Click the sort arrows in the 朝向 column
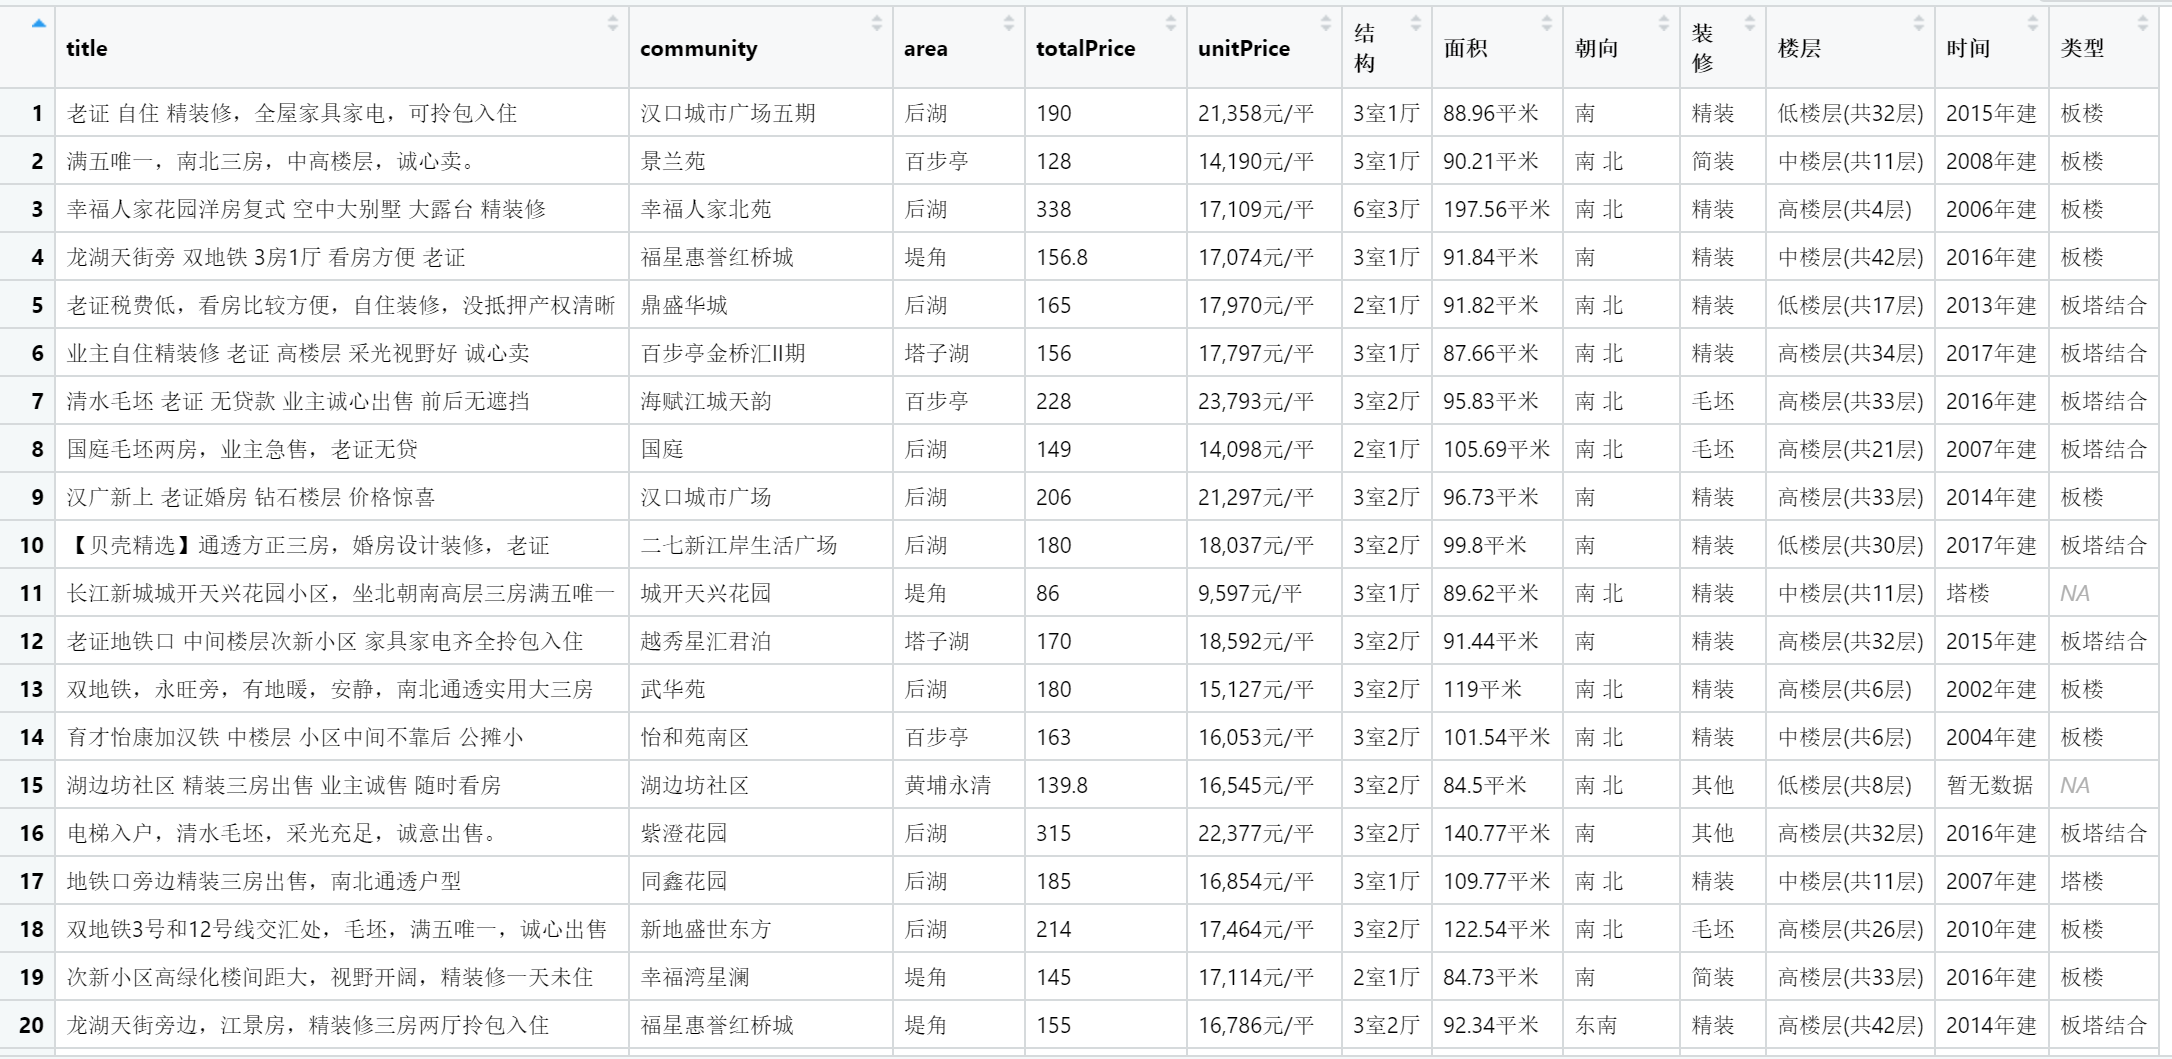This screenshot has width=2172, height=1059. click(1663, 23)
